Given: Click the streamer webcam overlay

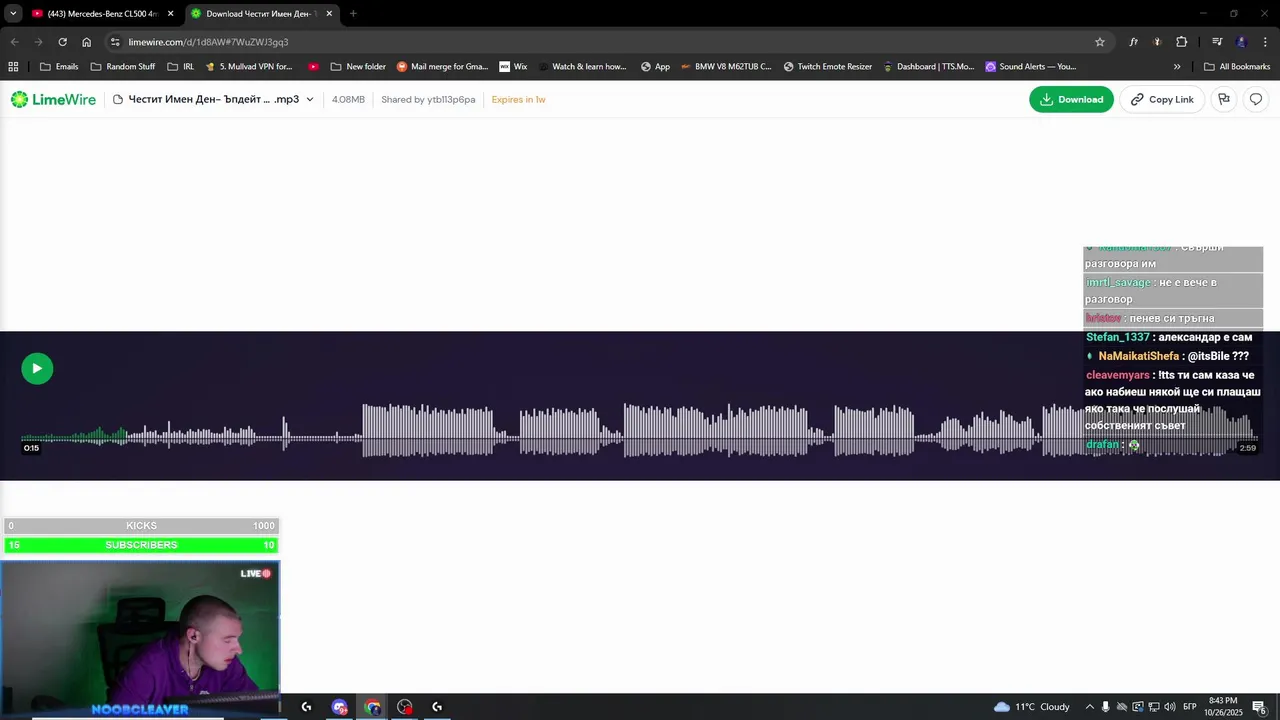Looking at the screenshot, I should pos(140,639).
